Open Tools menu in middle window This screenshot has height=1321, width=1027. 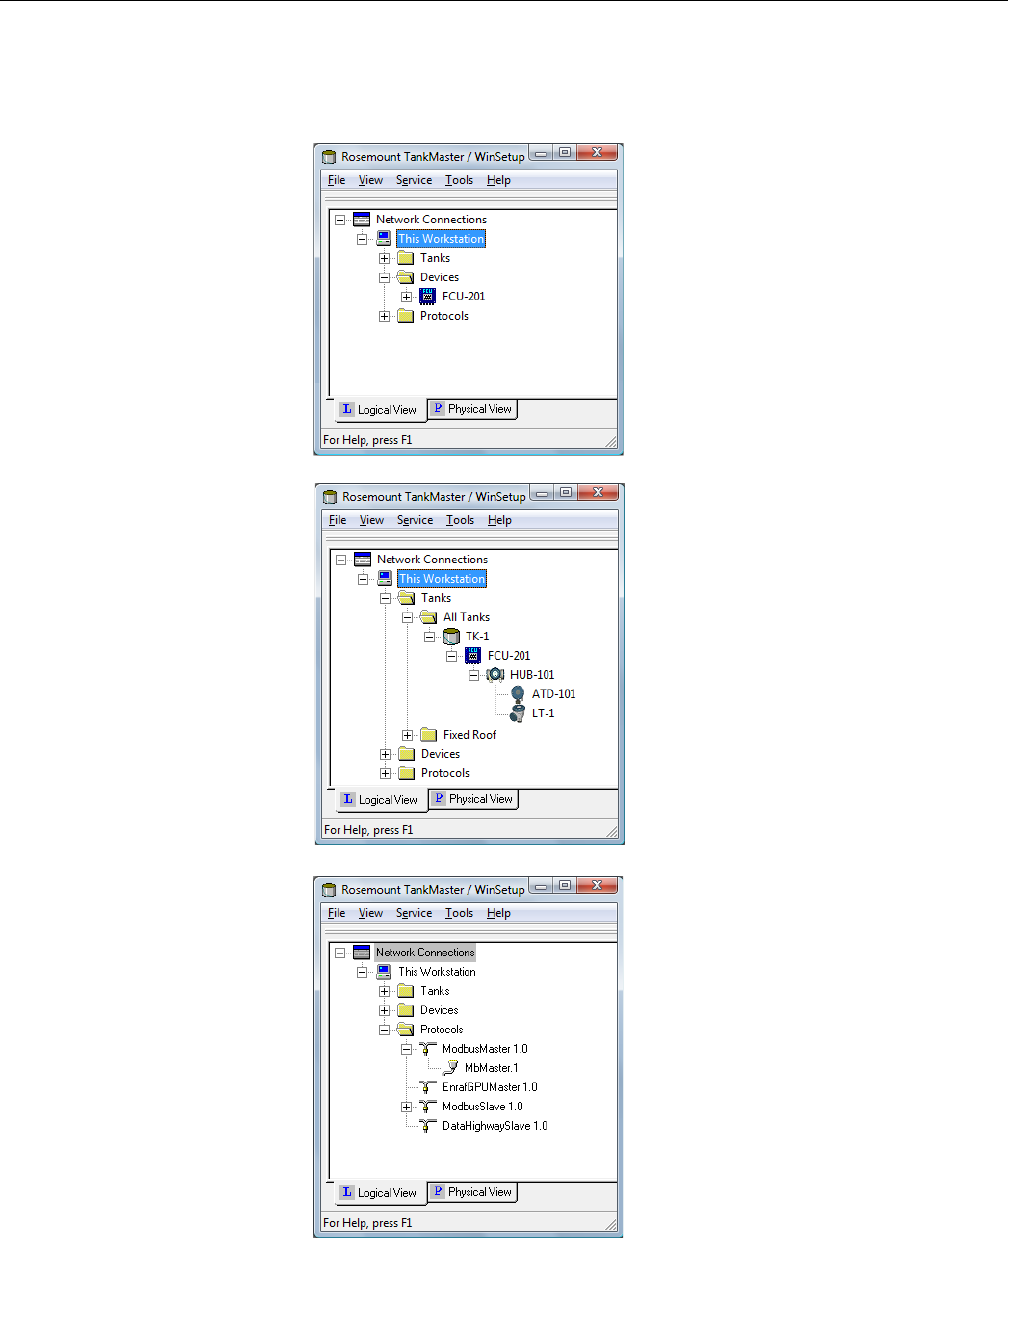click(x=460, y=520)
